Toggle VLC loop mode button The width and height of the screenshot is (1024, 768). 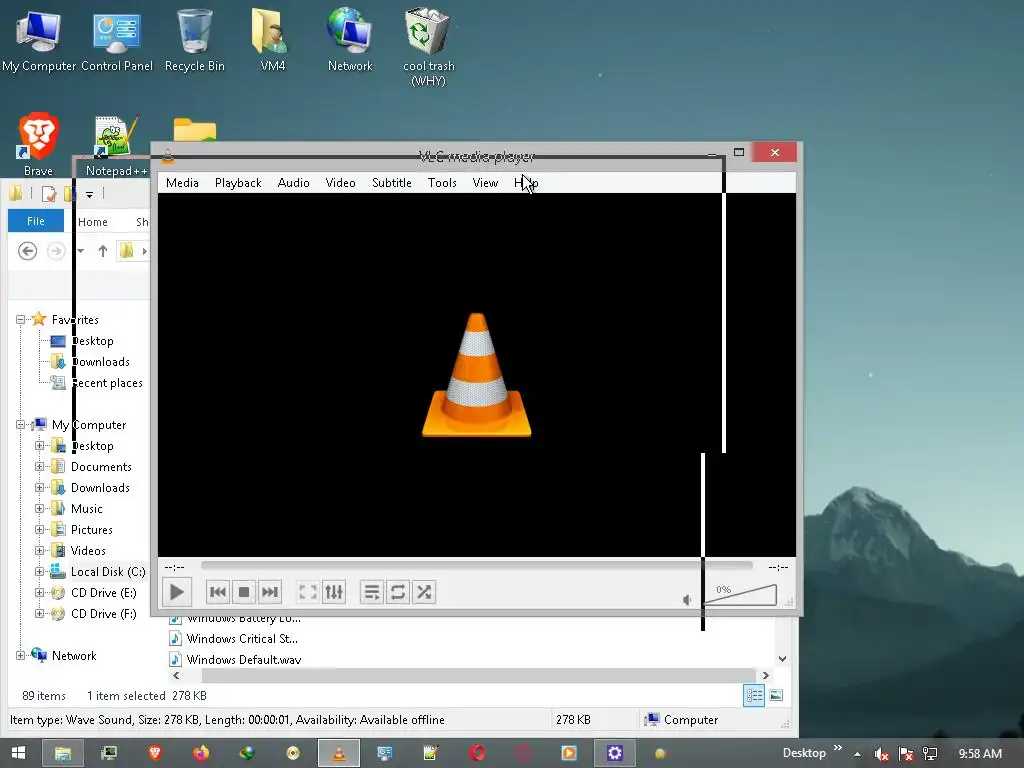(398, 592)
